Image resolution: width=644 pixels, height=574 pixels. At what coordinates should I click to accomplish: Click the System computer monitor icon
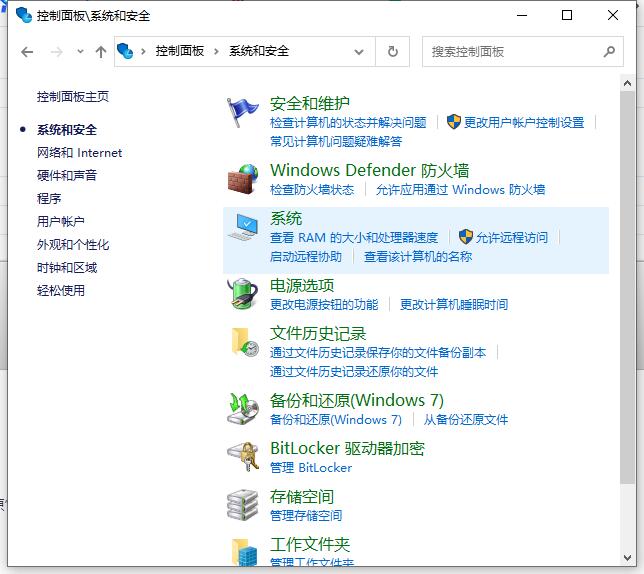[243, 227]
